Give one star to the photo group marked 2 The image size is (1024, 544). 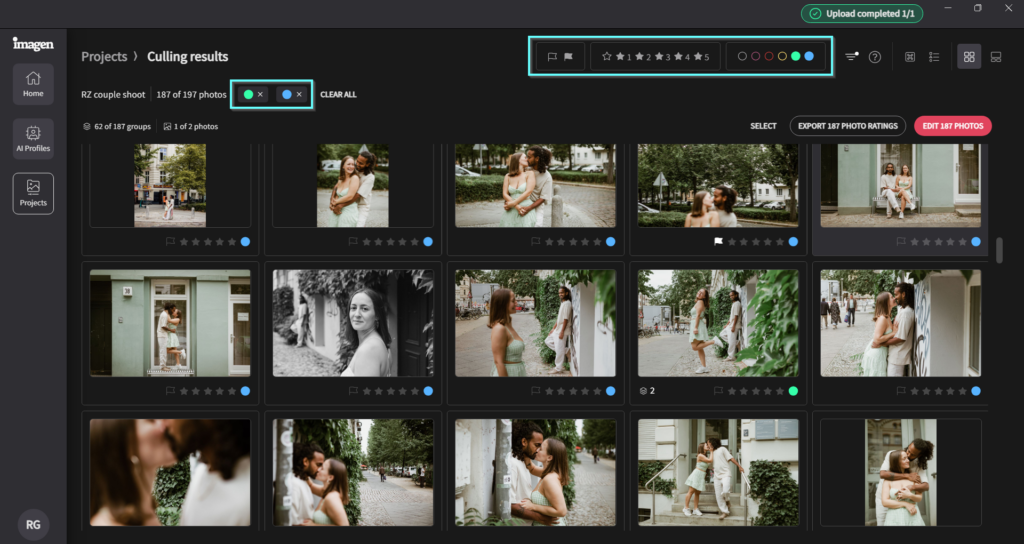point(732,391)
